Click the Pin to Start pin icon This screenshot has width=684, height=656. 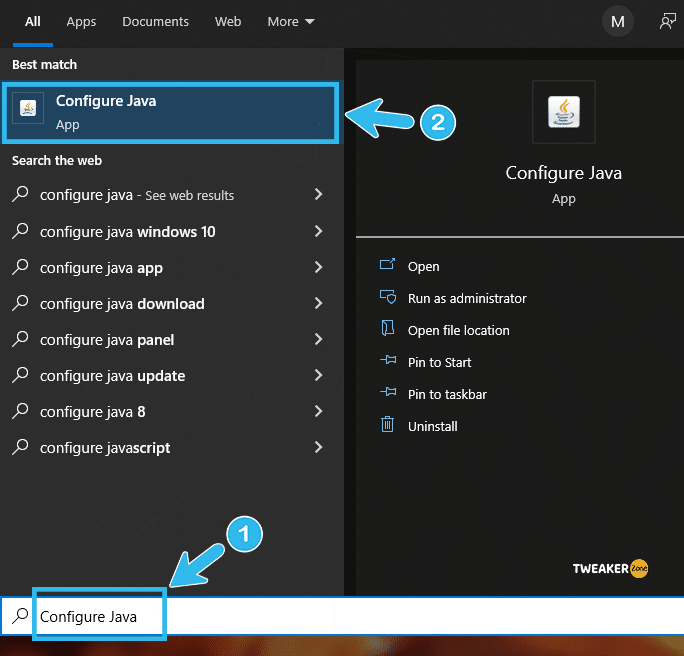tap(388, 360)
